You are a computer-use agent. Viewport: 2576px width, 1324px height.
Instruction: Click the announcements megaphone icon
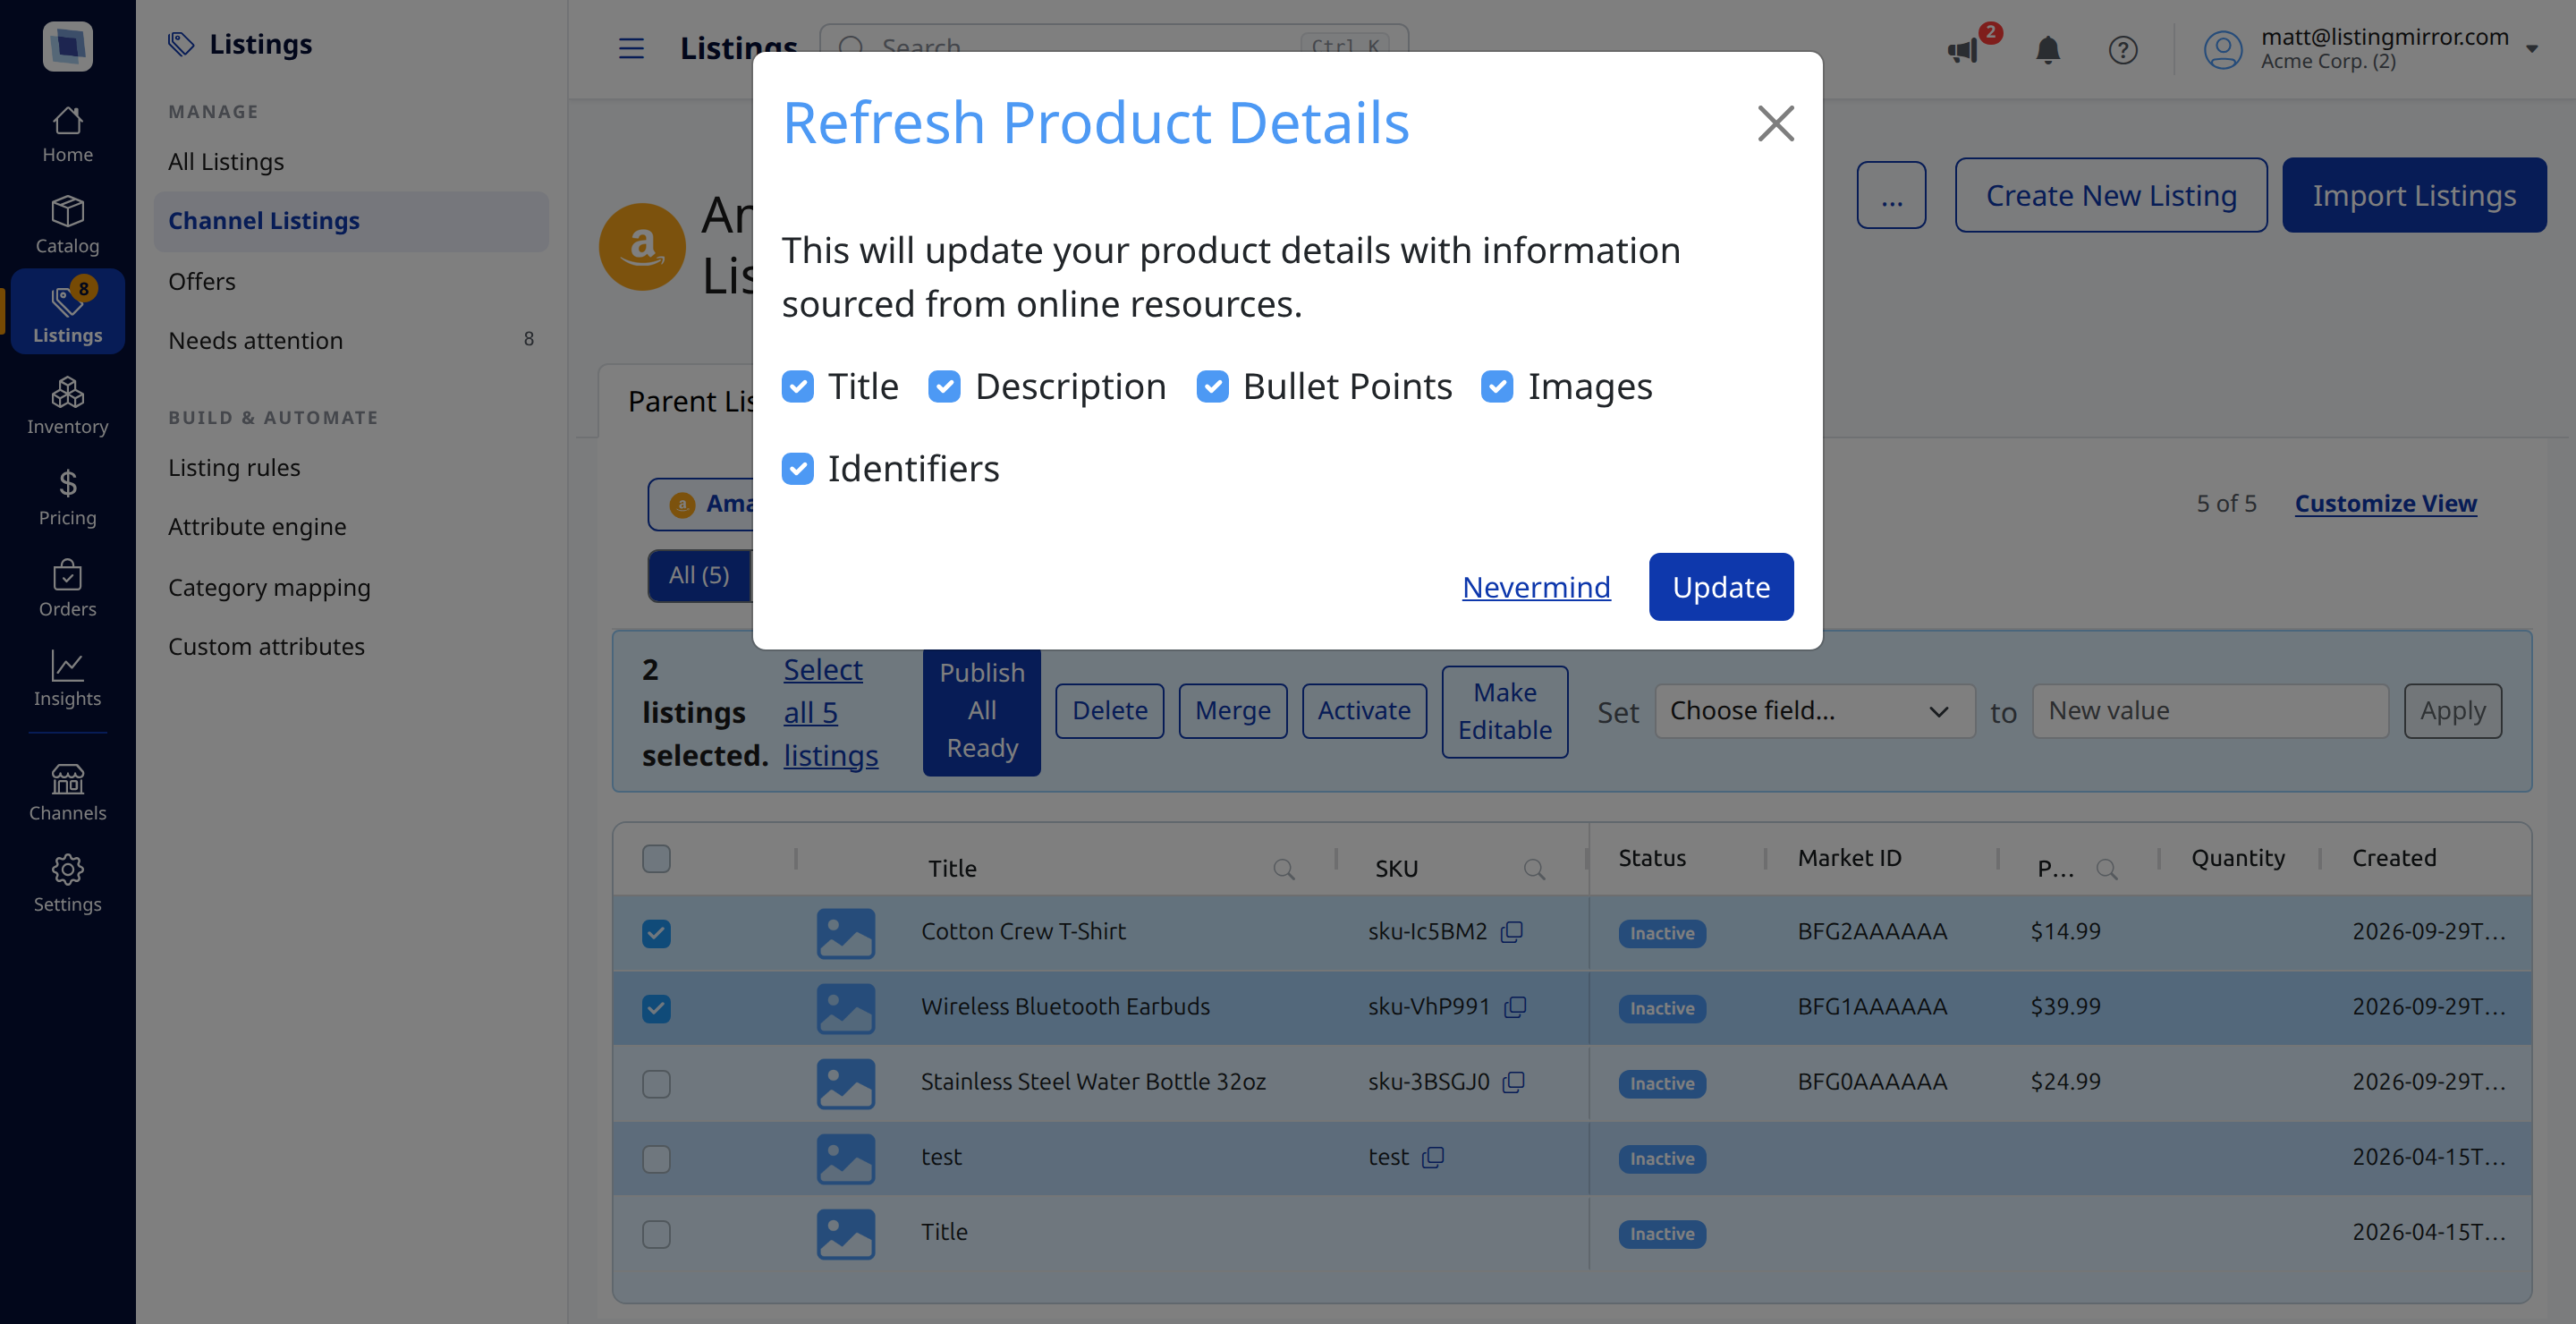1963,49
